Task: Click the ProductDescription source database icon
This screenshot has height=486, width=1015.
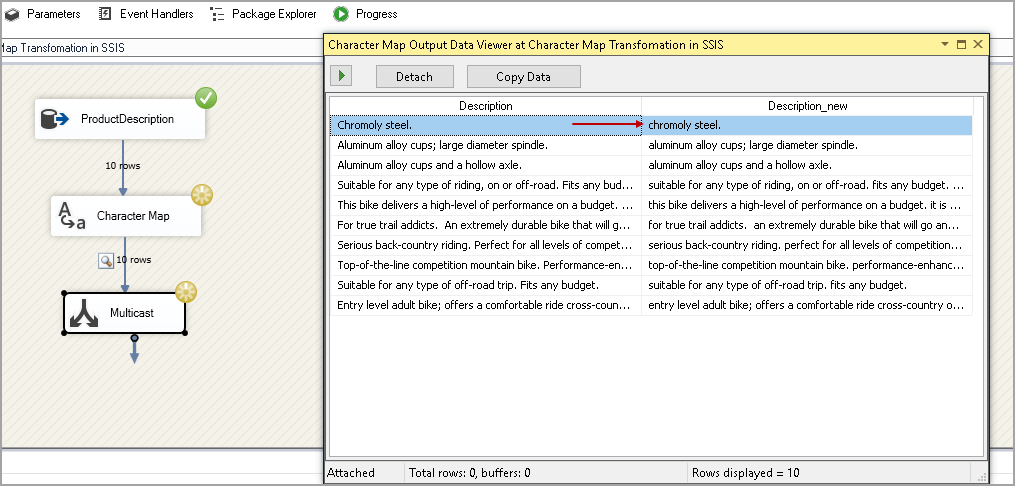Action: coord(54,119)
